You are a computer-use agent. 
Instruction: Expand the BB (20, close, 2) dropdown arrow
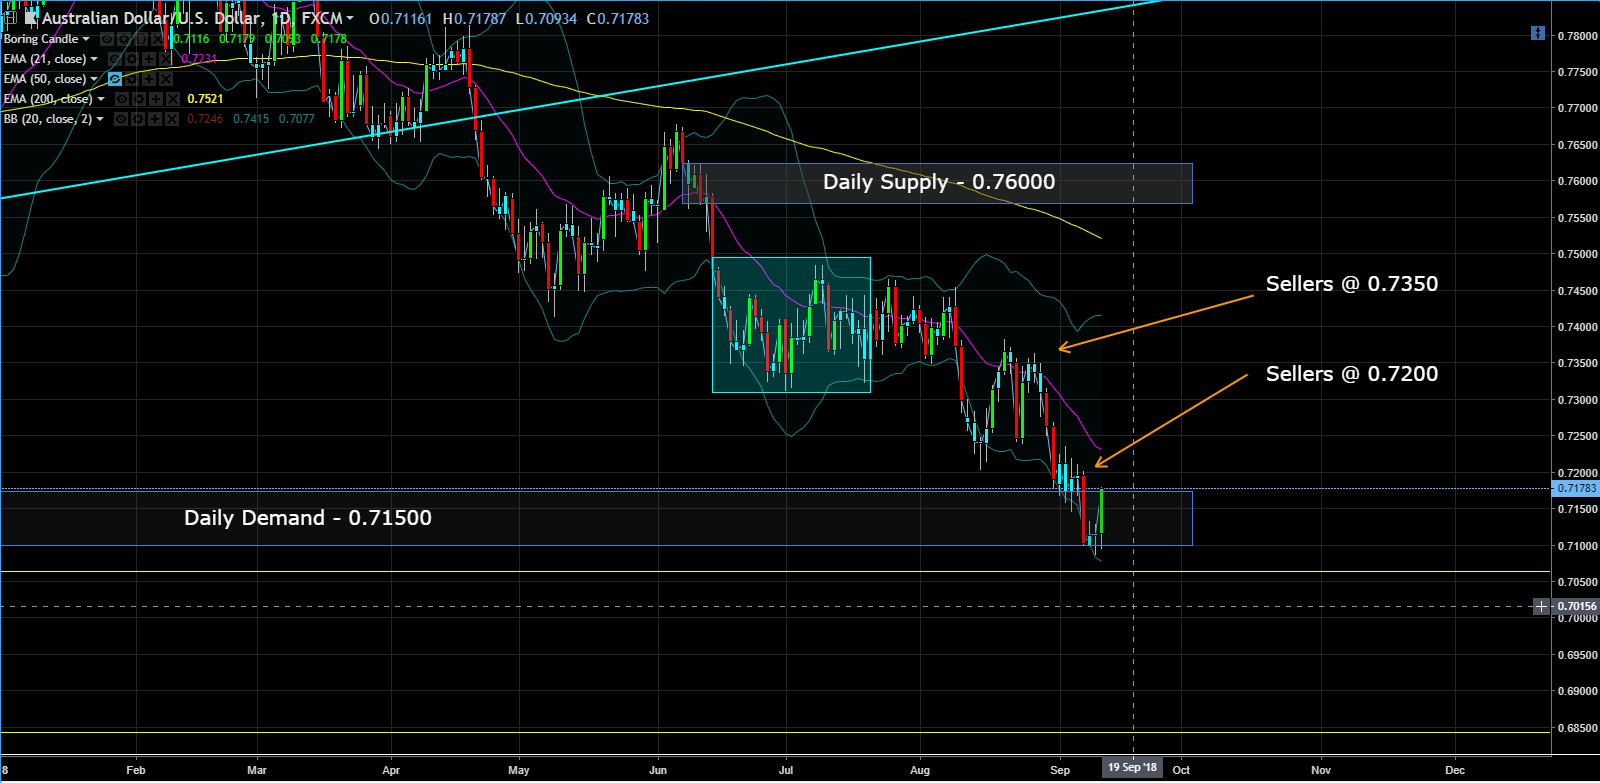point(100,119)
